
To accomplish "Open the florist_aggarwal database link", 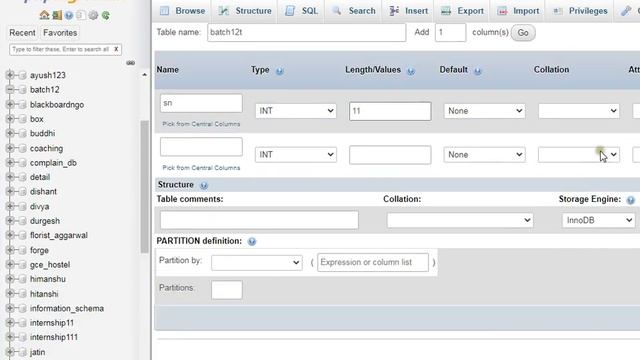I will 59,236.
